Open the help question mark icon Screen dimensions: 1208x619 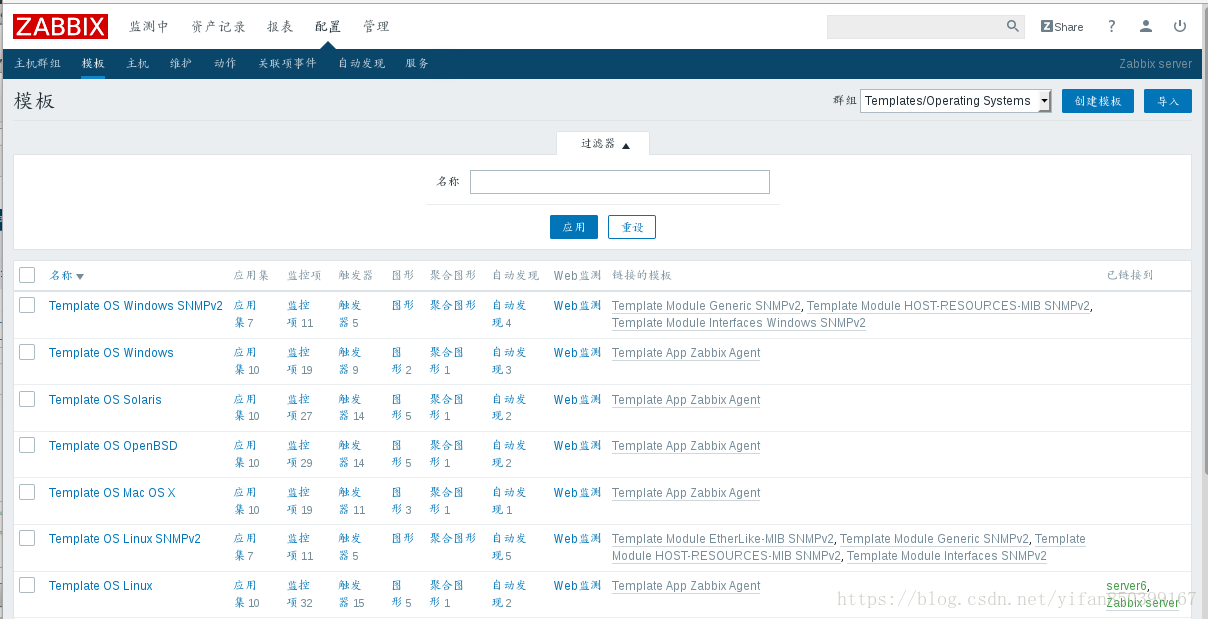[1112, 26]
